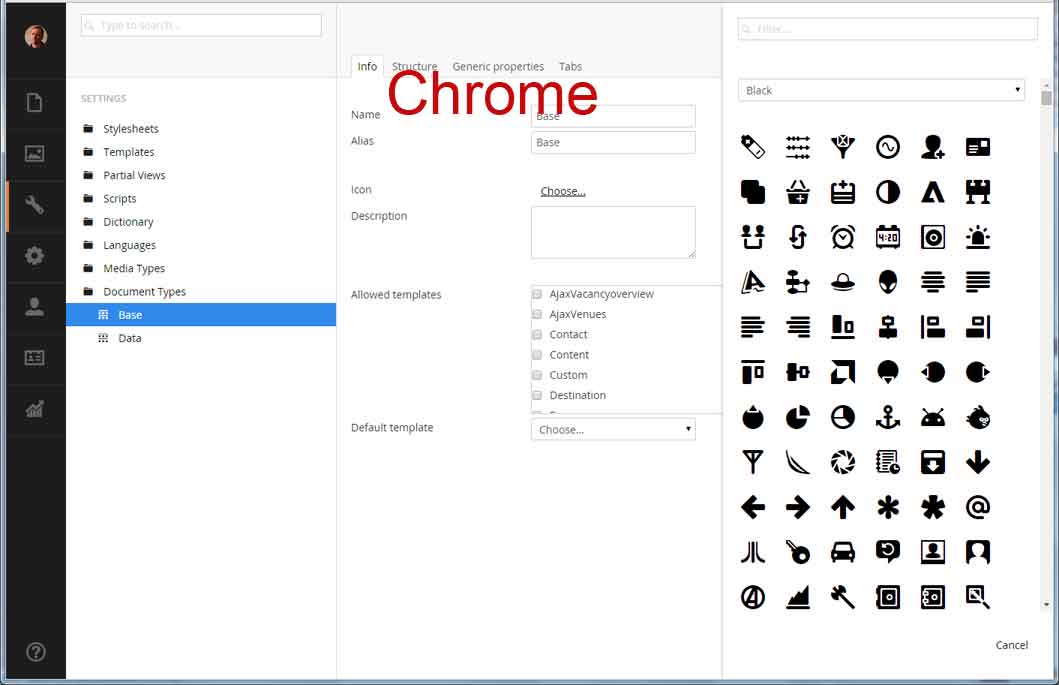Tick the Destination template checkbox
Viewport: 1059px width, 685px height.
coord(538,395)
